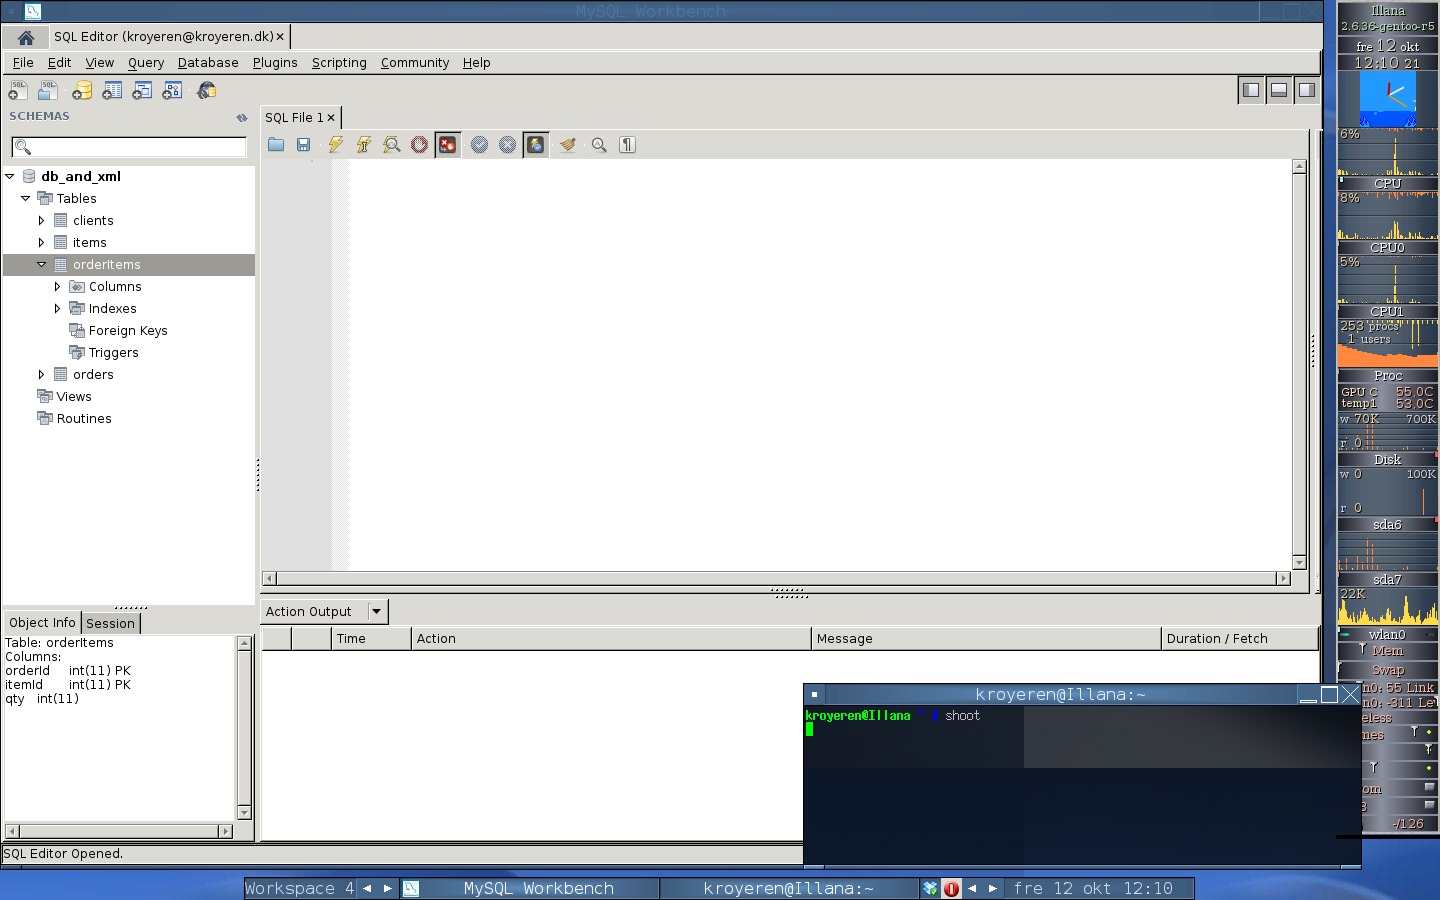Execute the SQL script with the lightning bolt
This screenshot has width=1440, height=900.
point(336,145)
